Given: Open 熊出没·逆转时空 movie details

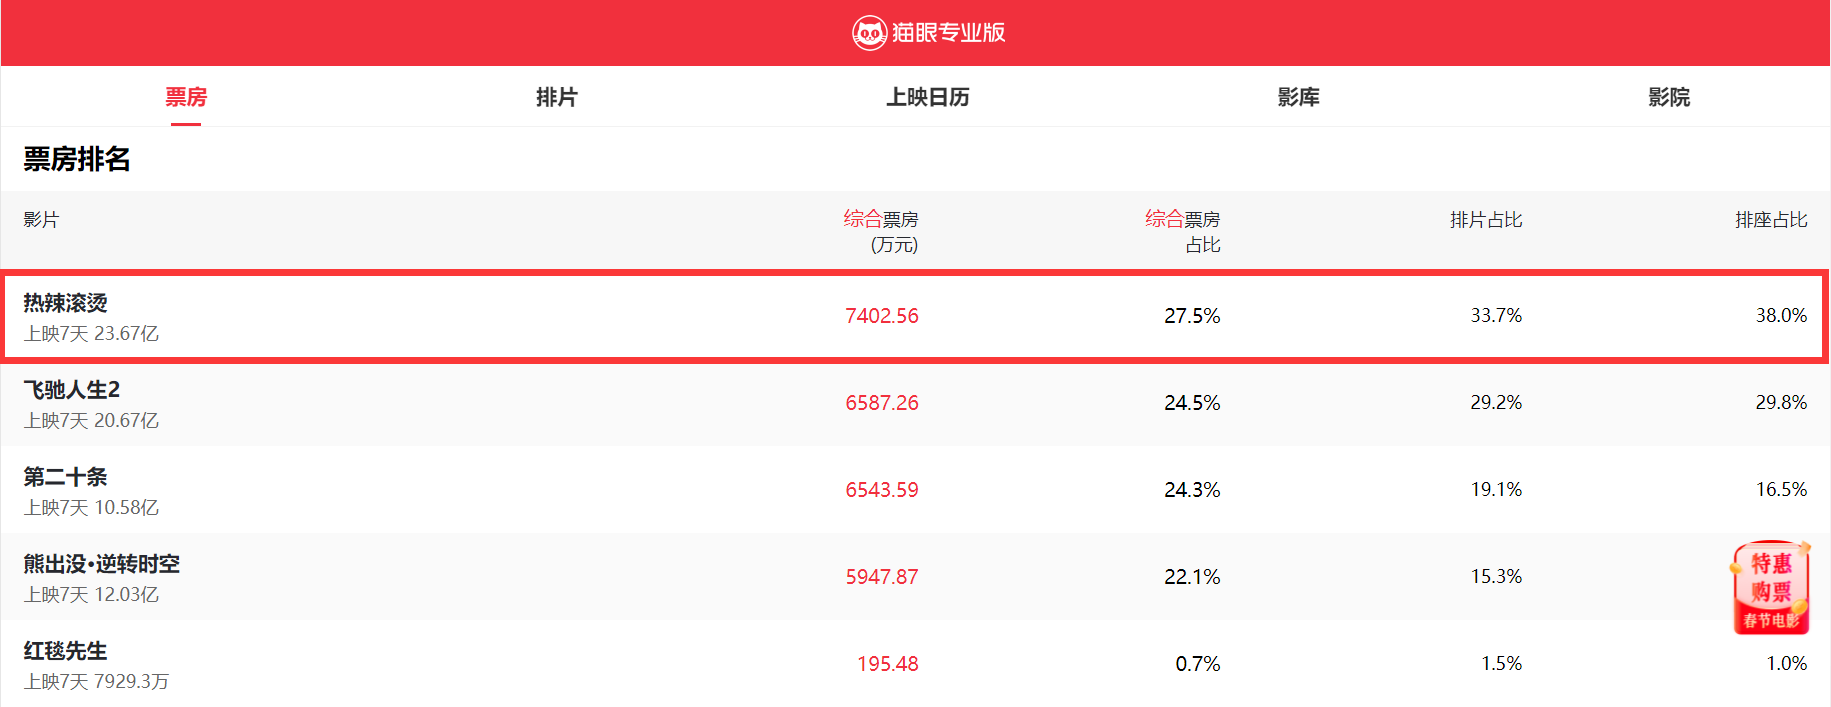Looking at the screenshot, I should (102, 564).
